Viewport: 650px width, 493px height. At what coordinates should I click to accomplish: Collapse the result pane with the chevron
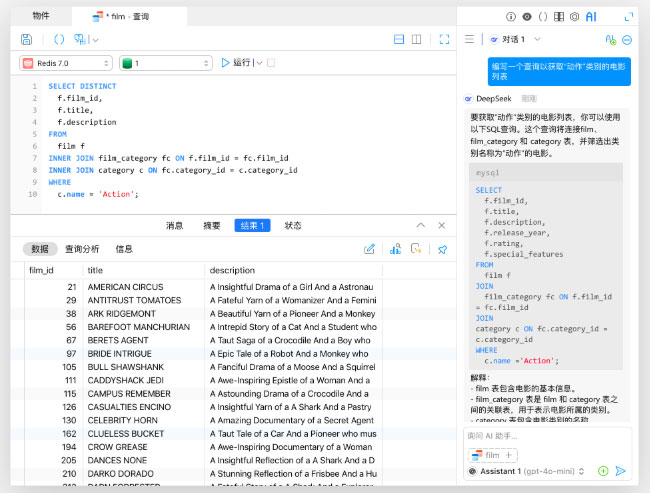421,225
